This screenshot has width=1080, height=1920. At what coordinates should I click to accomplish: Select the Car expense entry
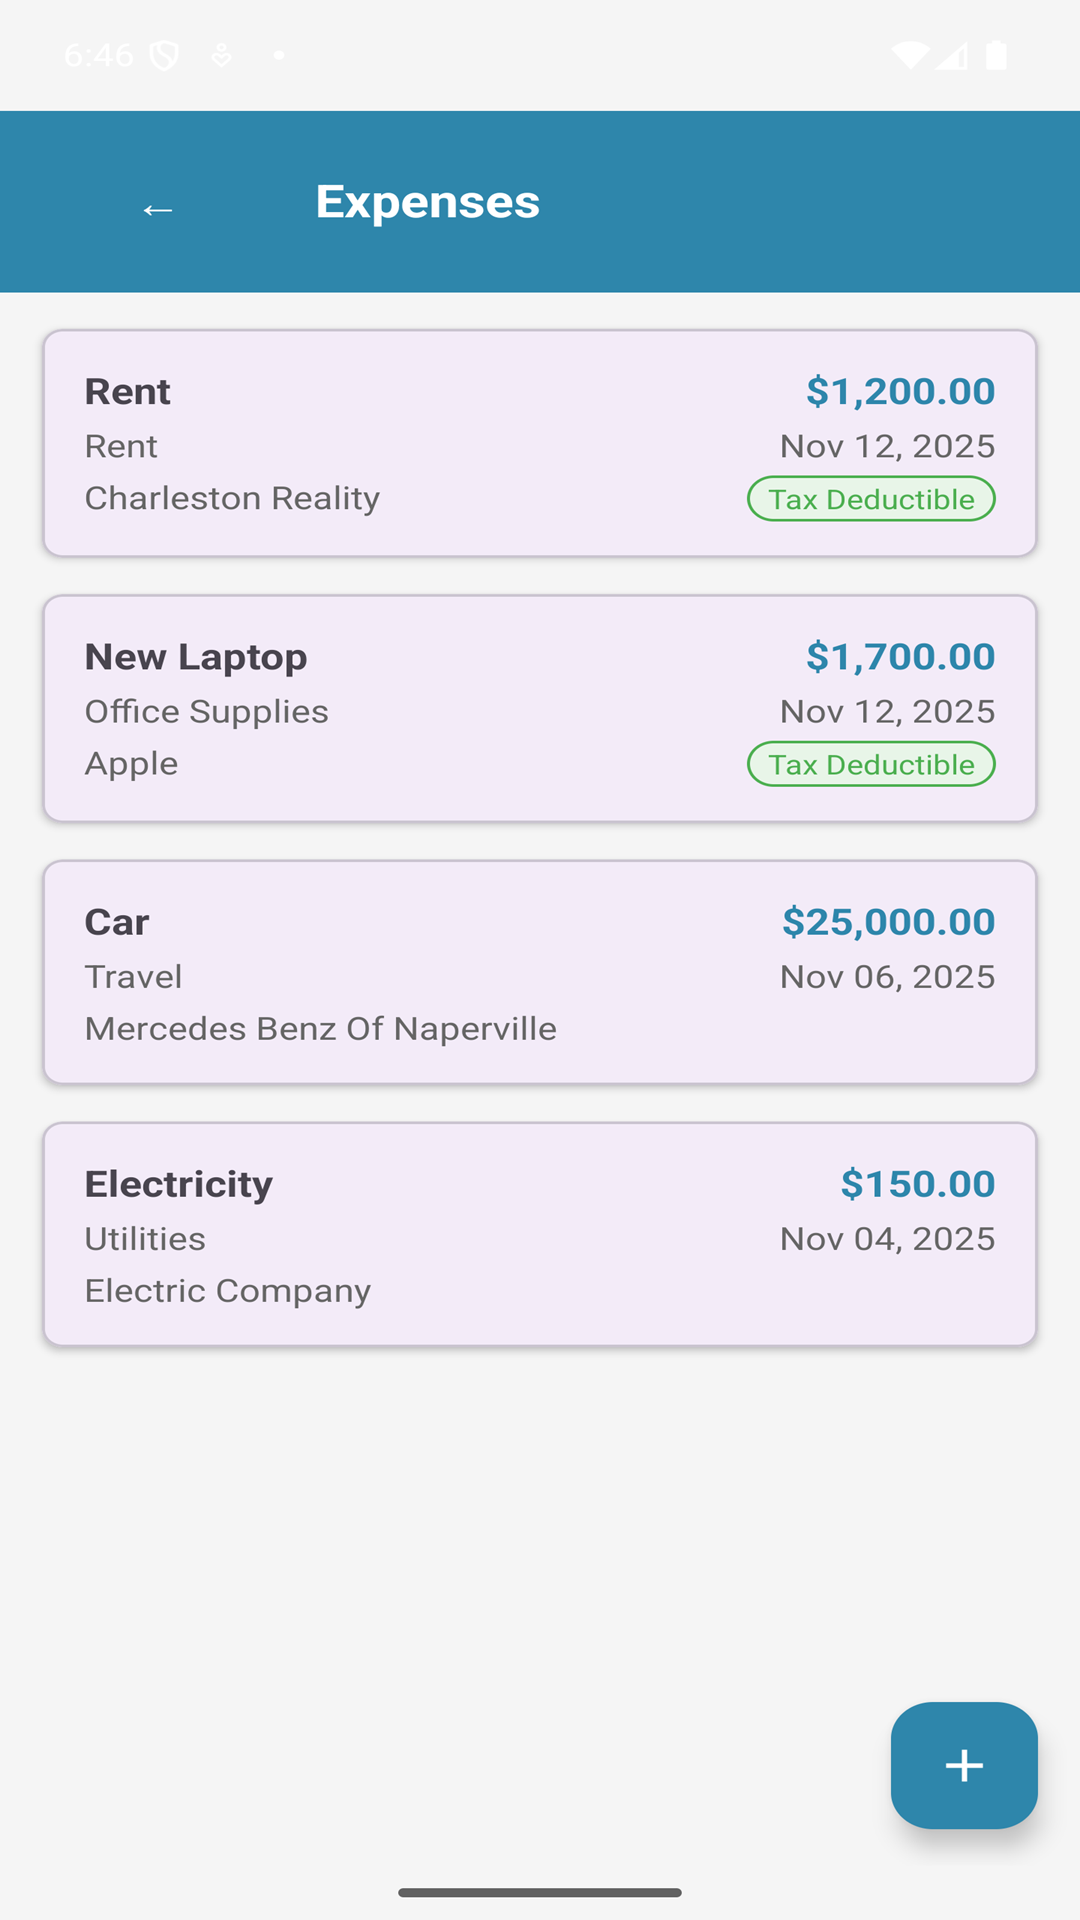coord(540,972)
